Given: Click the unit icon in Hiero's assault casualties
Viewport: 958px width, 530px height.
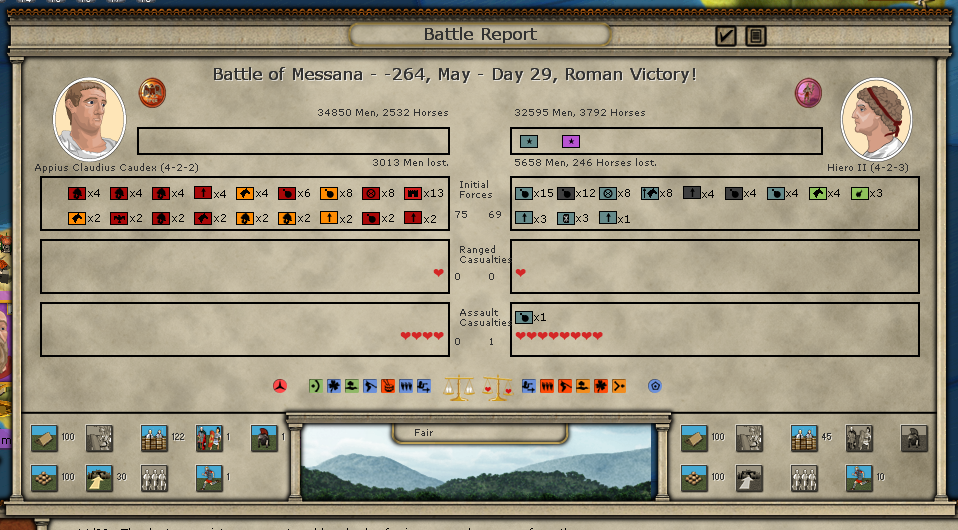Looking at the screenshot, I should (523, 317).
